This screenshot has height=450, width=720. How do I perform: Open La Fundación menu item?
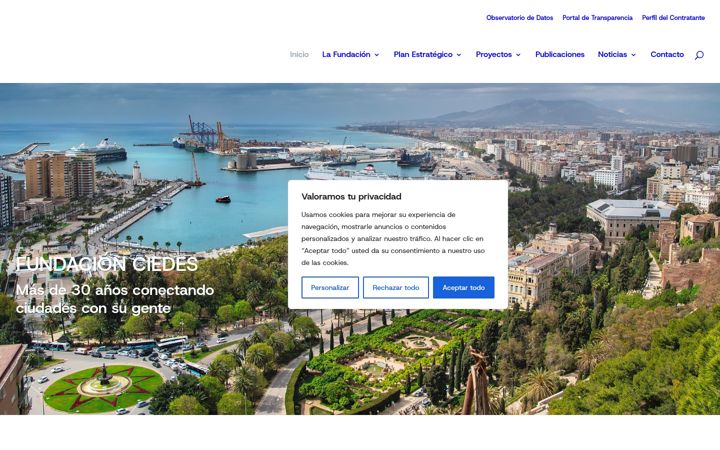pos(346,54)
